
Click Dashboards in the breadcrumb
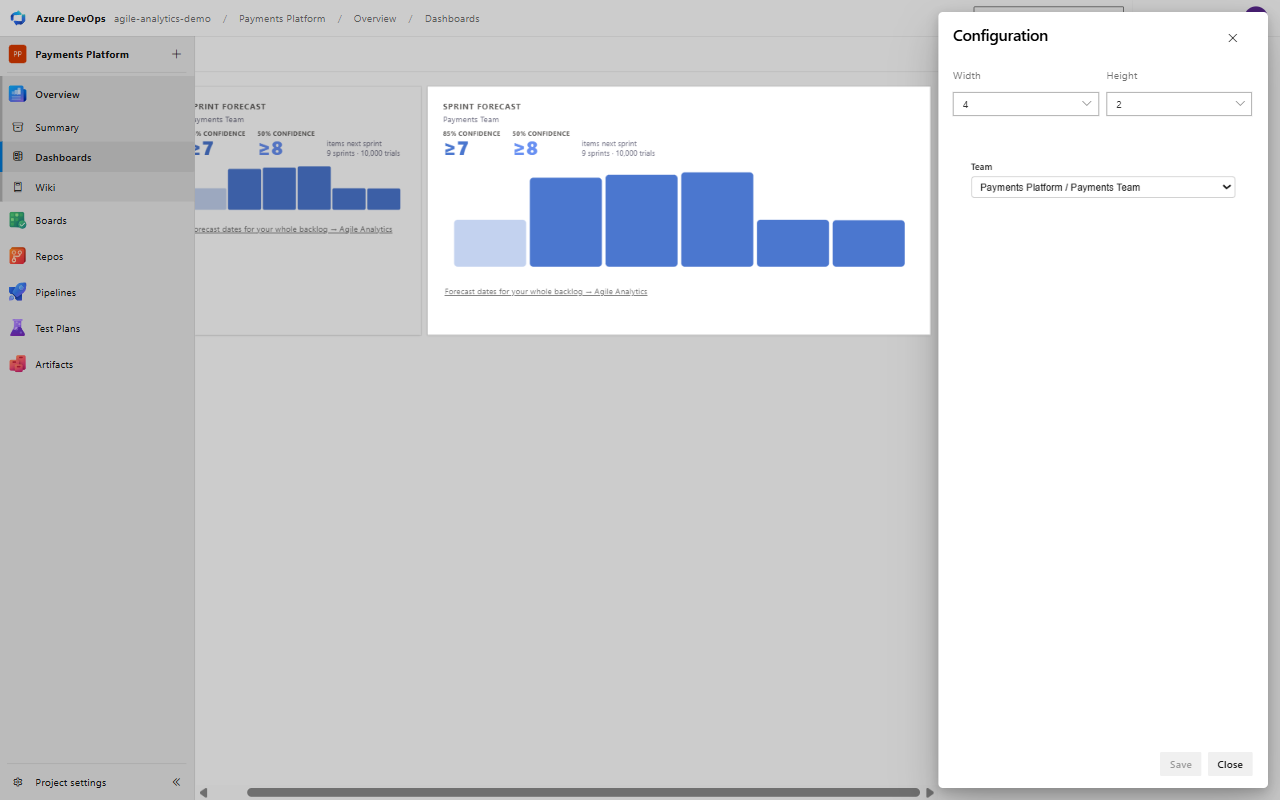pos(452,18)
